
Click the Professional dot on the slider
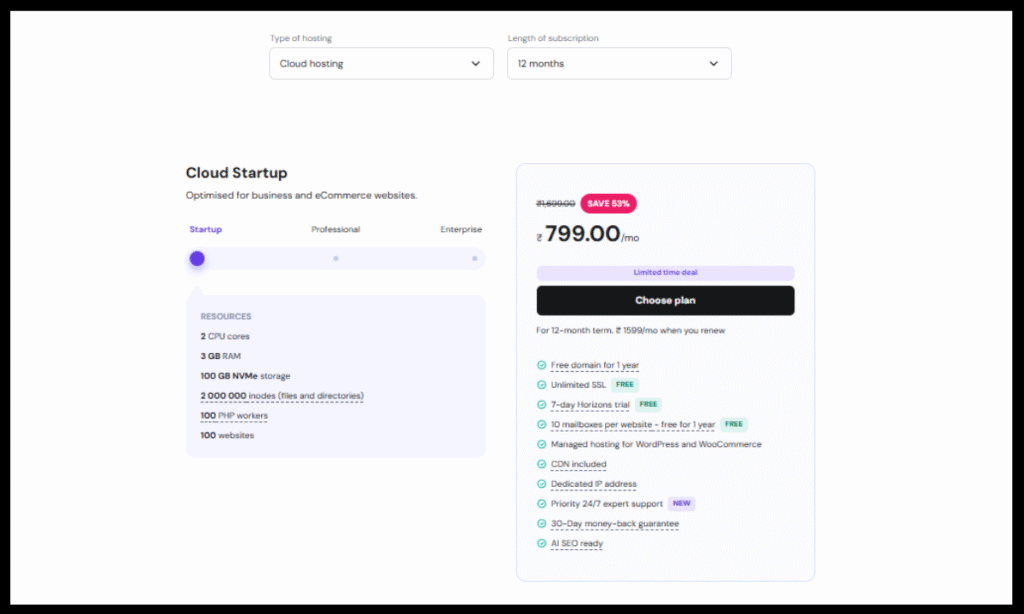[x=336, y=258]
